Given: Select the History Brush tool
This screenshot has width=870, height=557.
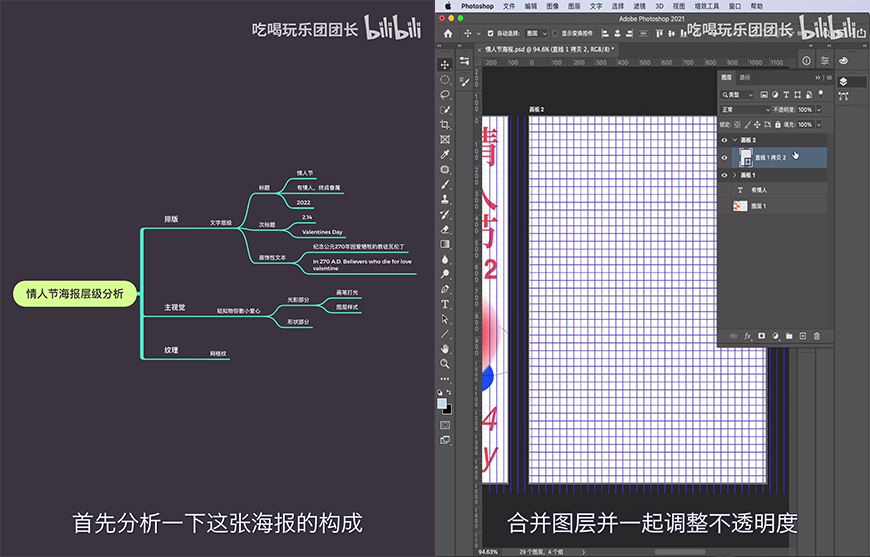Looking at the screenshot, I should (444, 214).
